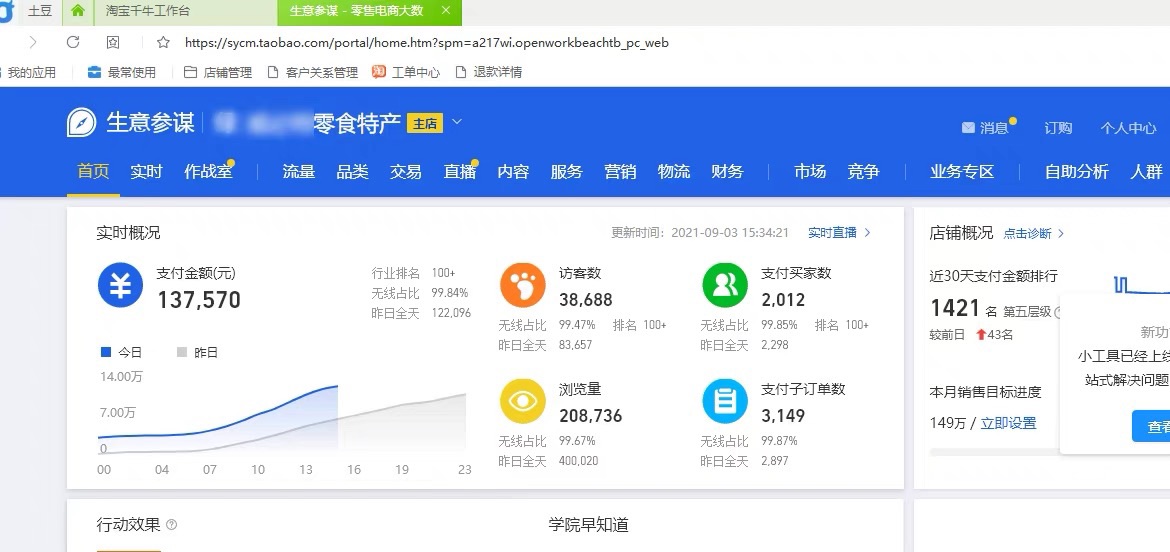This screenshot has width=1170, height=552.
Task: Open the 首页 nav tab
Action: 93,172
